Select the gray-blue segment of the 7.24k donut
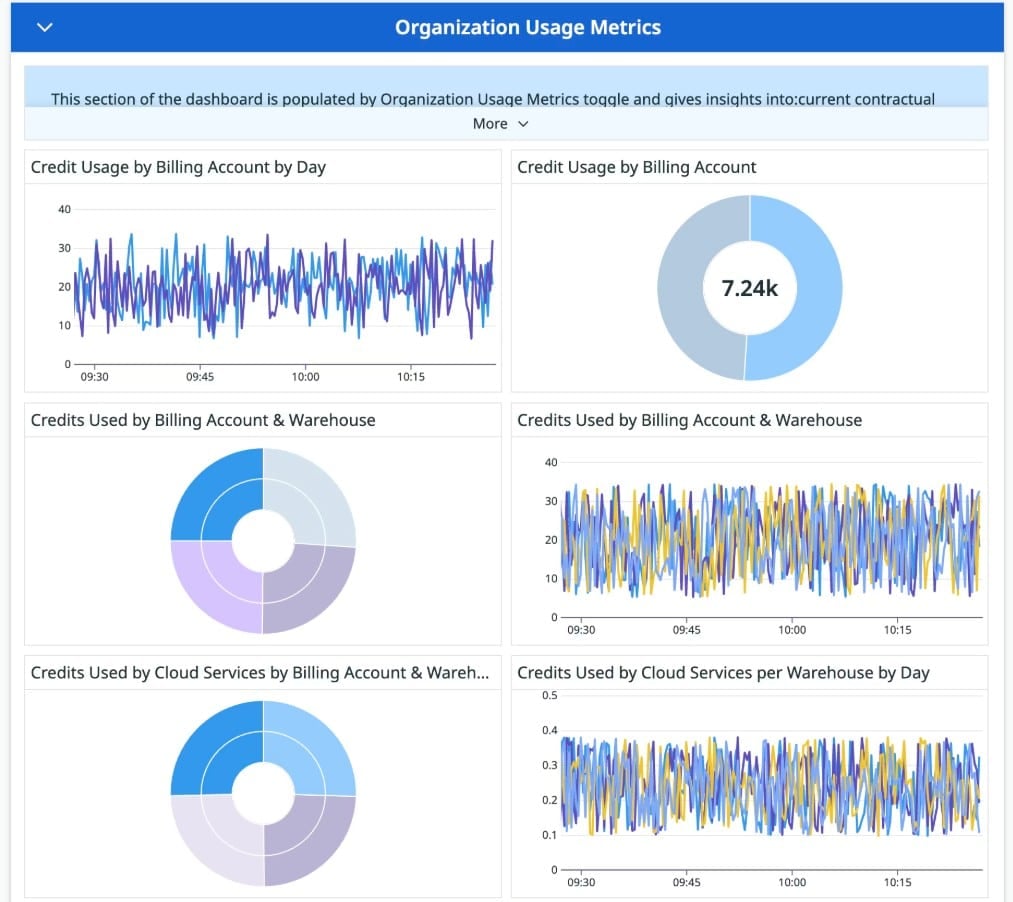1013x902 pixels. point(680,288)
